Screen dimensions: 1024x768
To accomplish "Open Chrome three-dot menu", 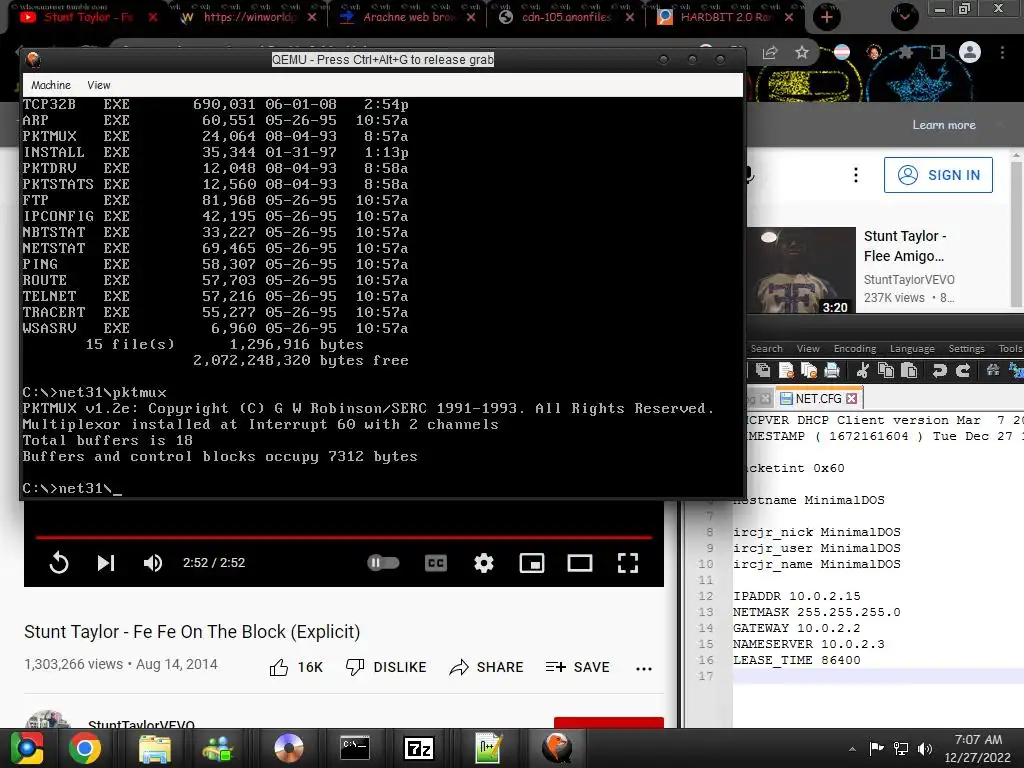I will tap(1002, 52).
